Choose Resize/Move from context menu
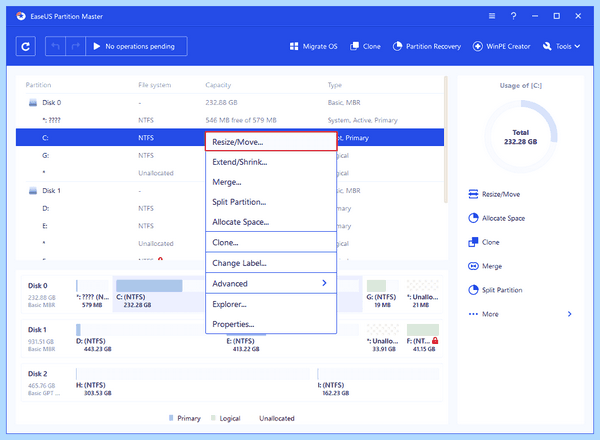The height and width of the screenshot is (440, 600). [271, 142]
